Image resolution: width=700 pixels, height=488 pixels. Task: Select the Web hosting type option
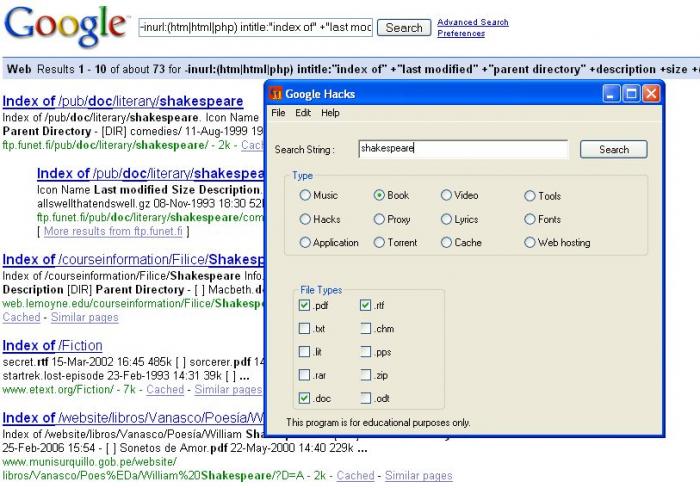pos(529,242)
